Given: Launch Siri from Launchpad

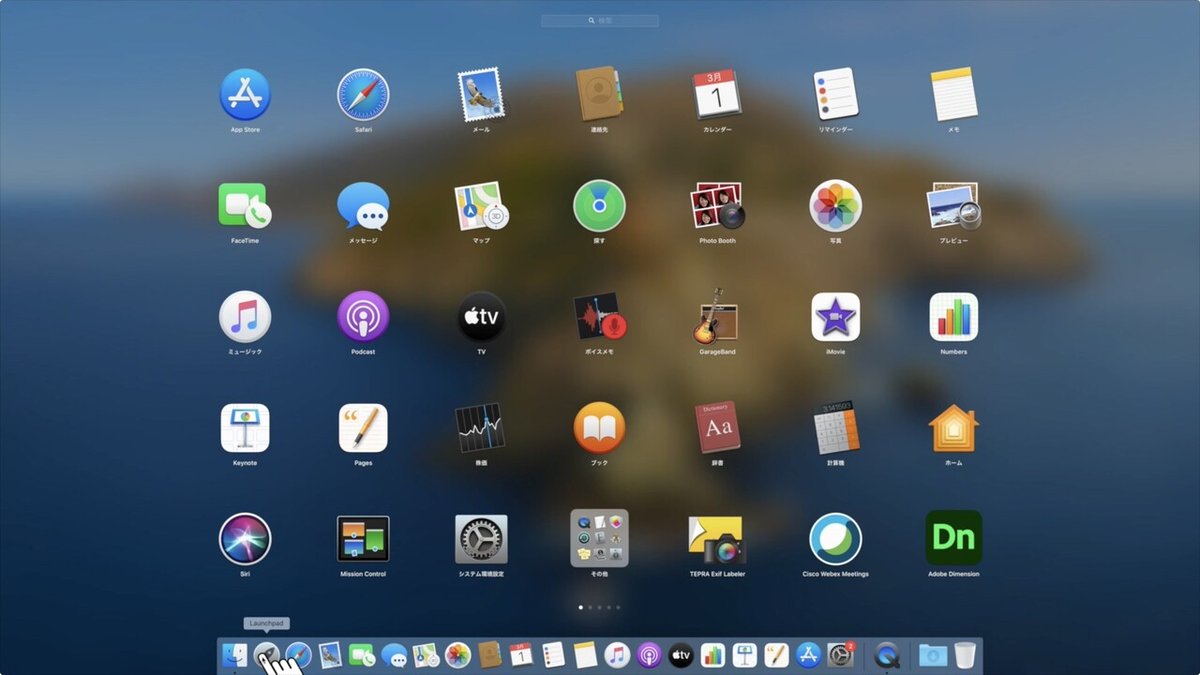Looking at the screenshot, I should pos(245,539).
